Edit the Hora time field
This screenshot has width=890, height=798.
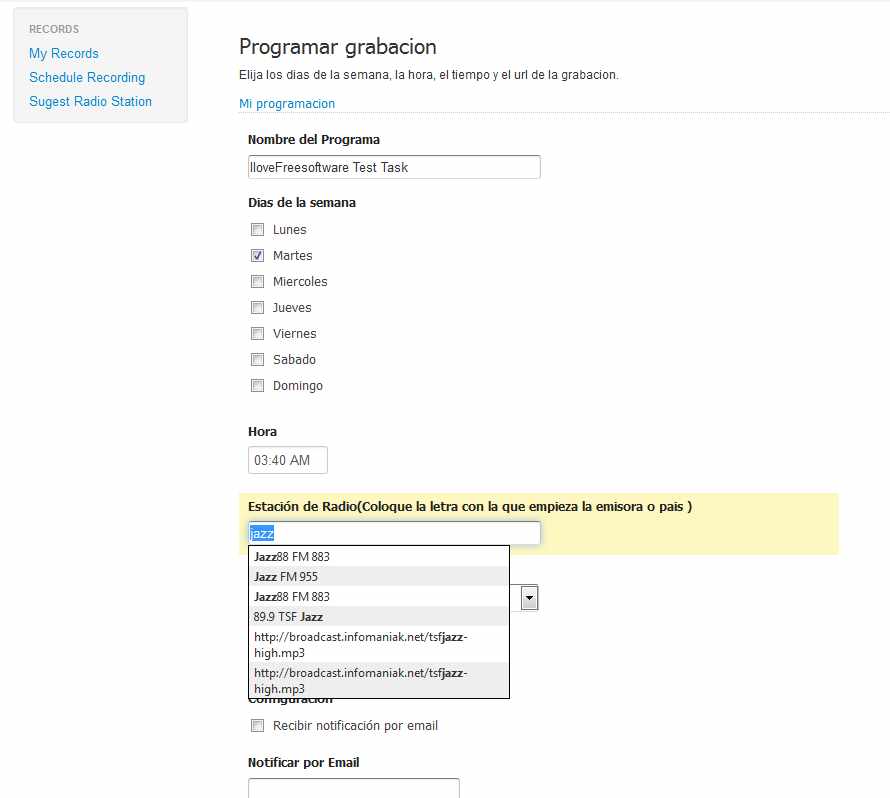(x=287, y=460)
